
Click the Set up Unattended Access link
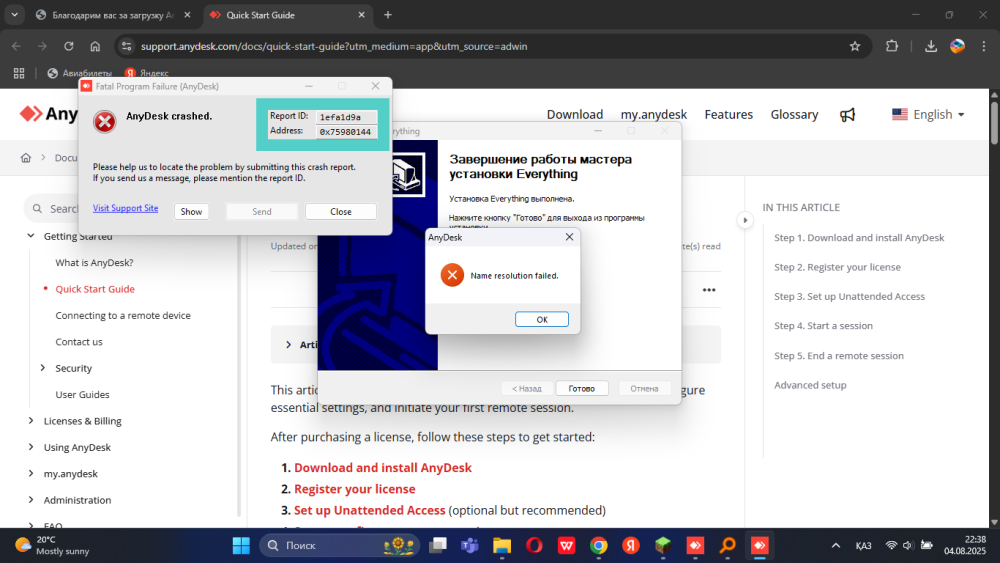(x=369, y=511)
